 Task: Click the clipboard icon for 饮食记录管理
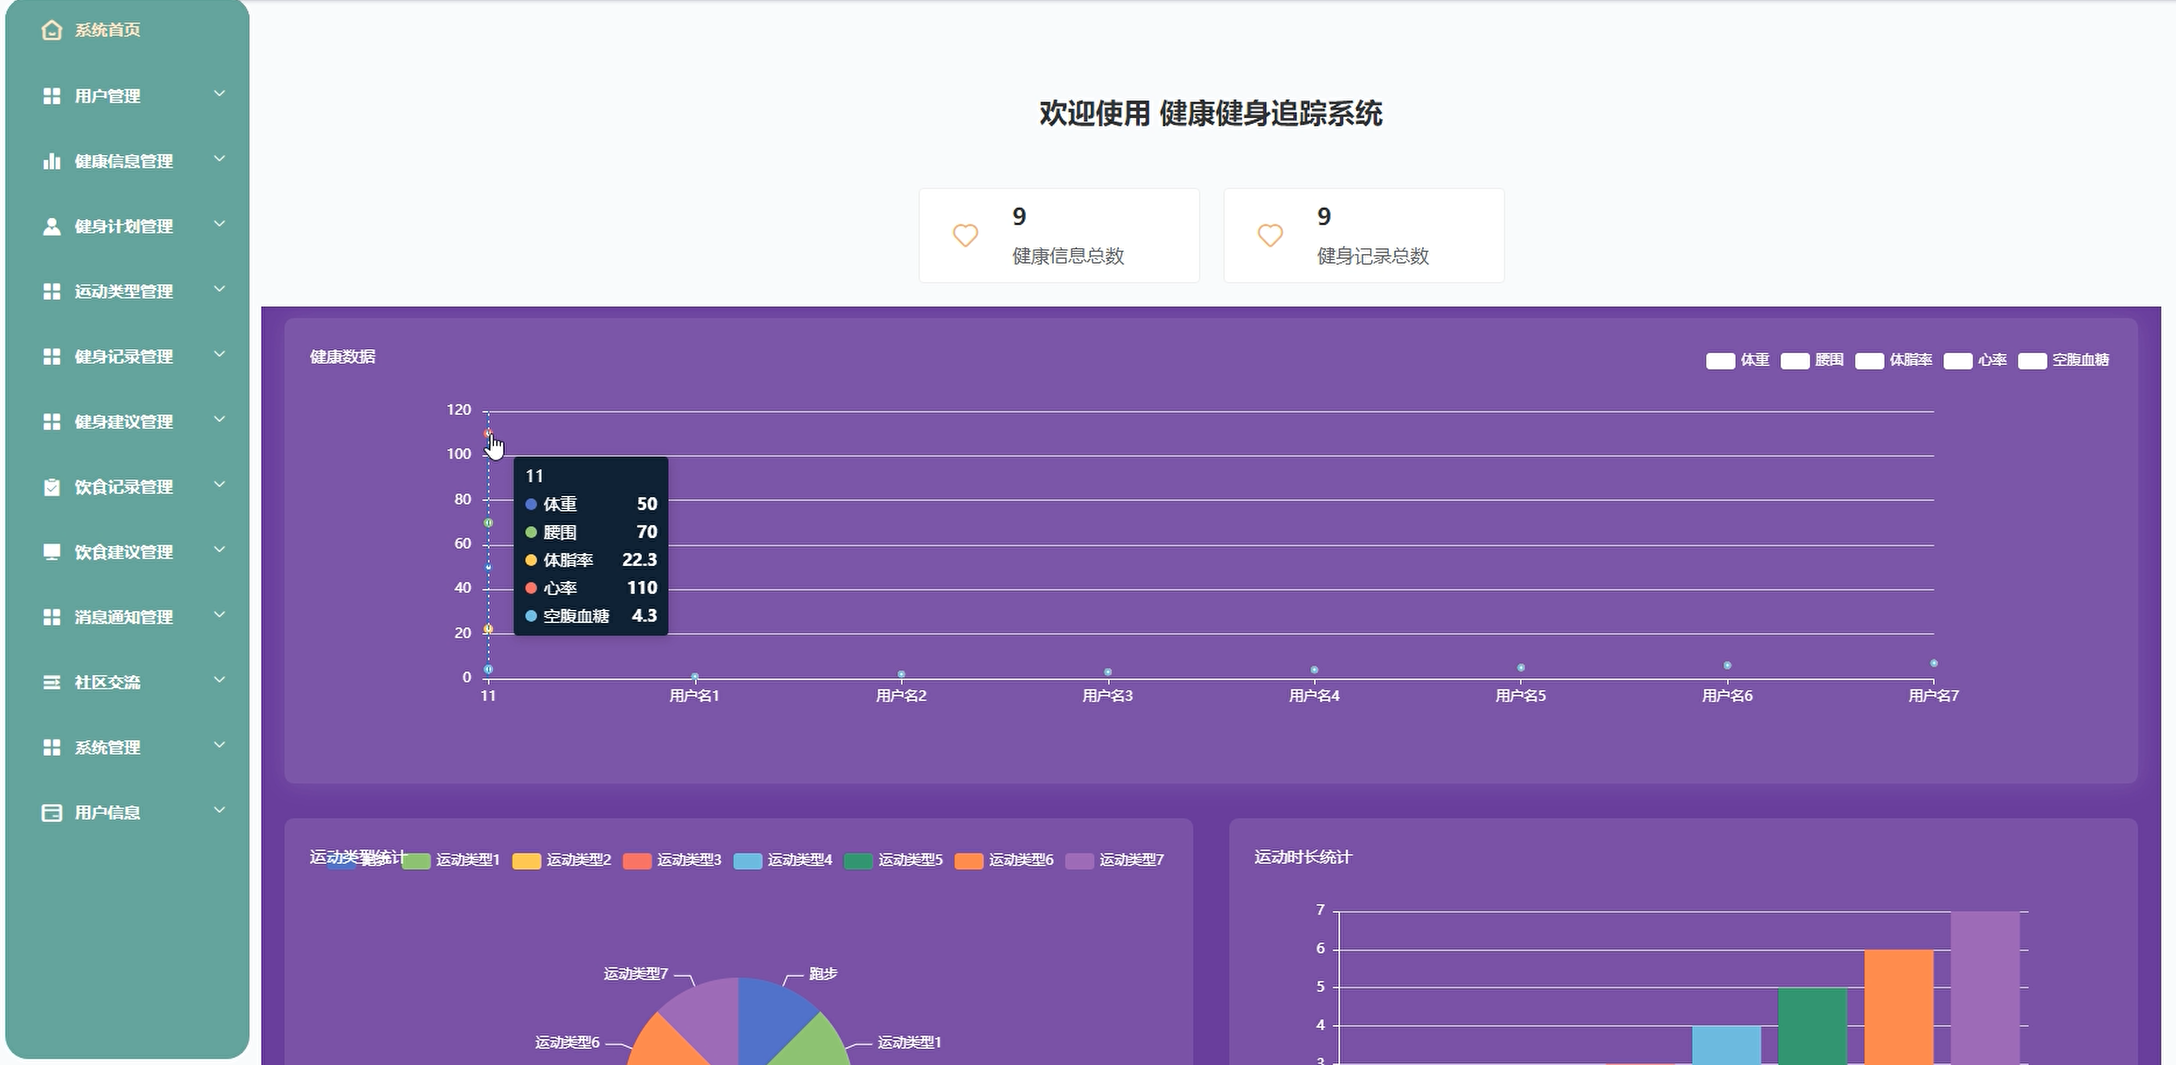52,487
